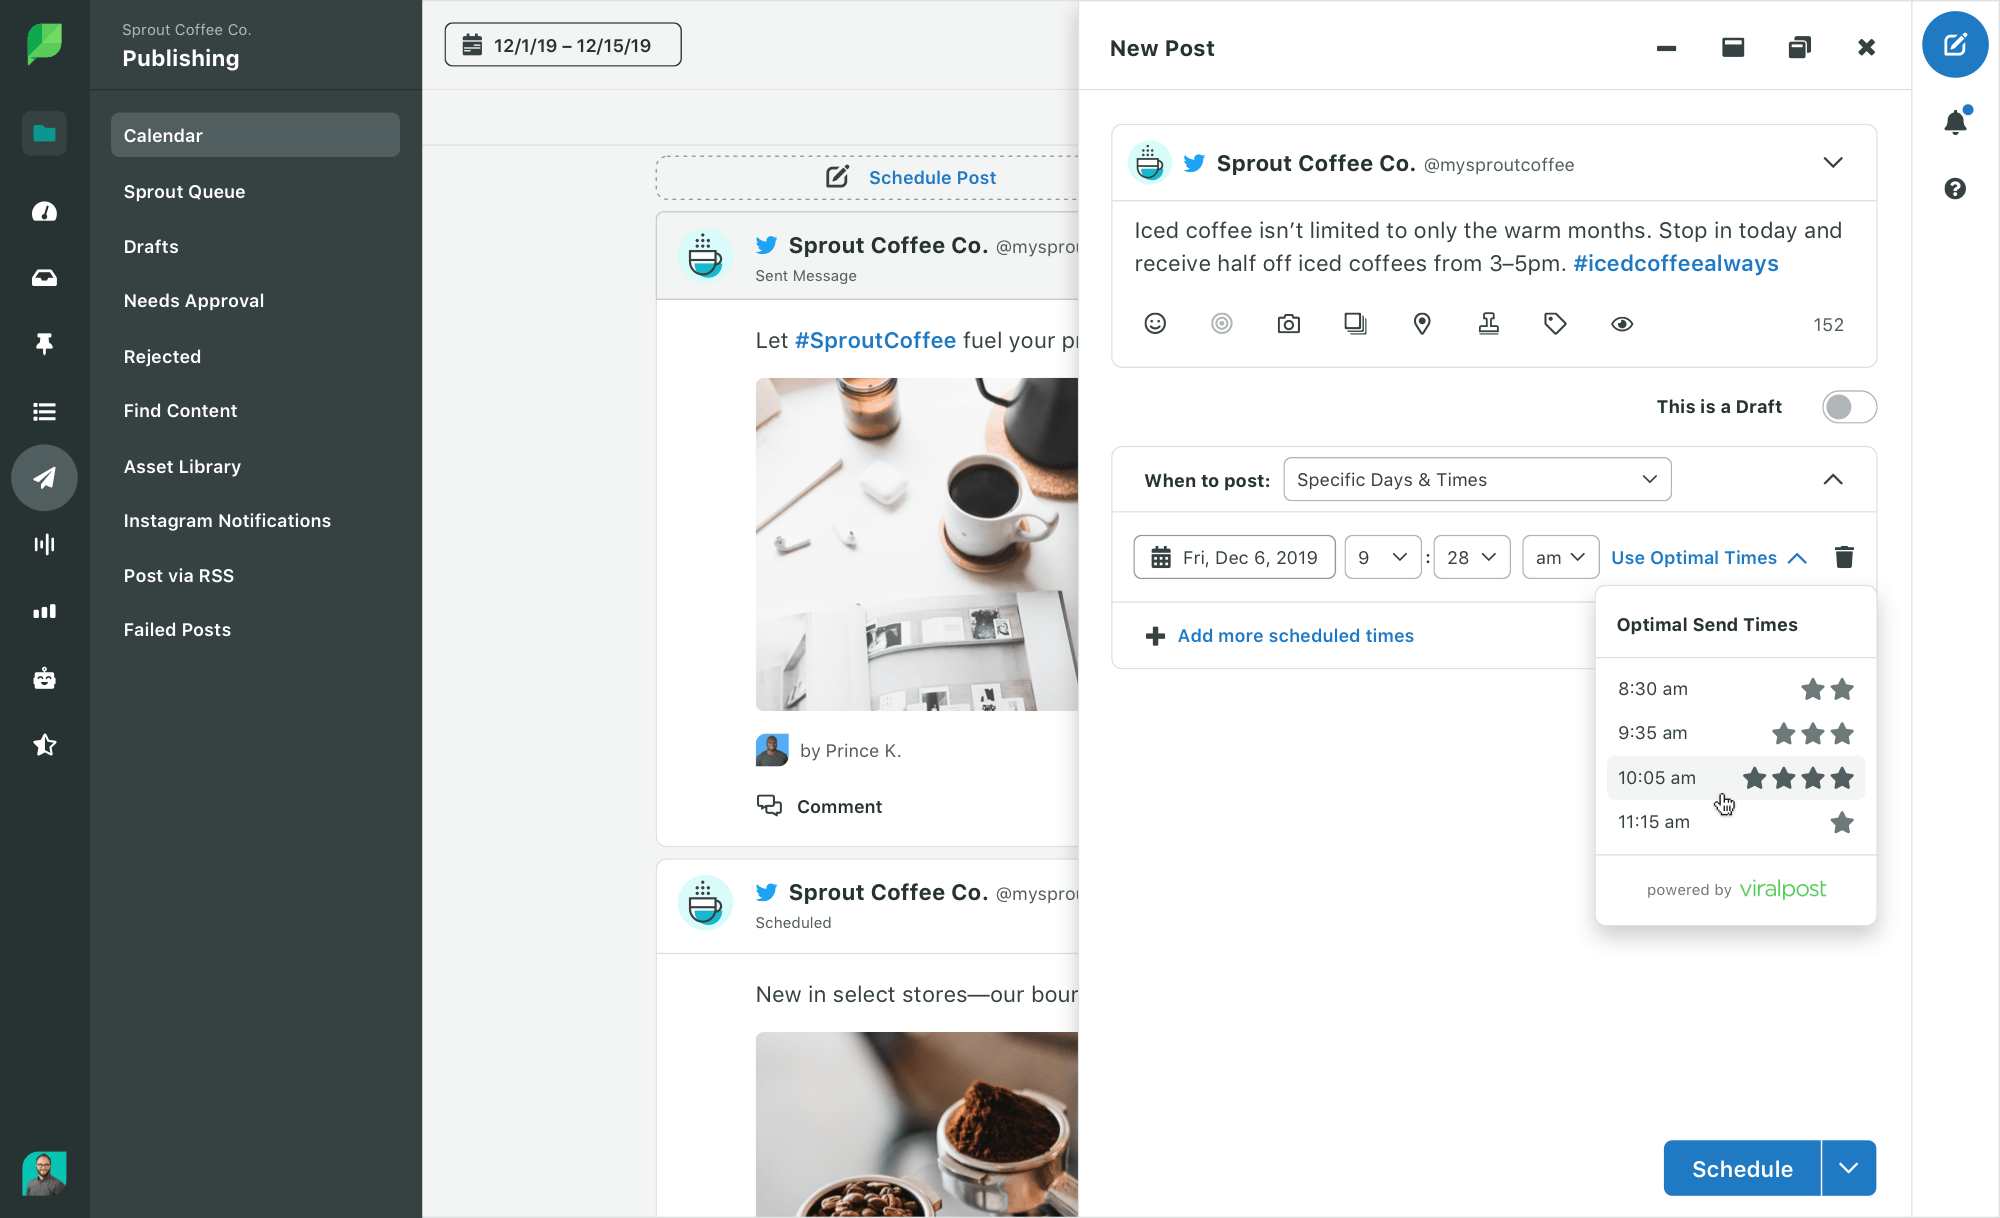Pop out New Post window icon
2000x1218 pixels.
click(x=1799, y=47)
